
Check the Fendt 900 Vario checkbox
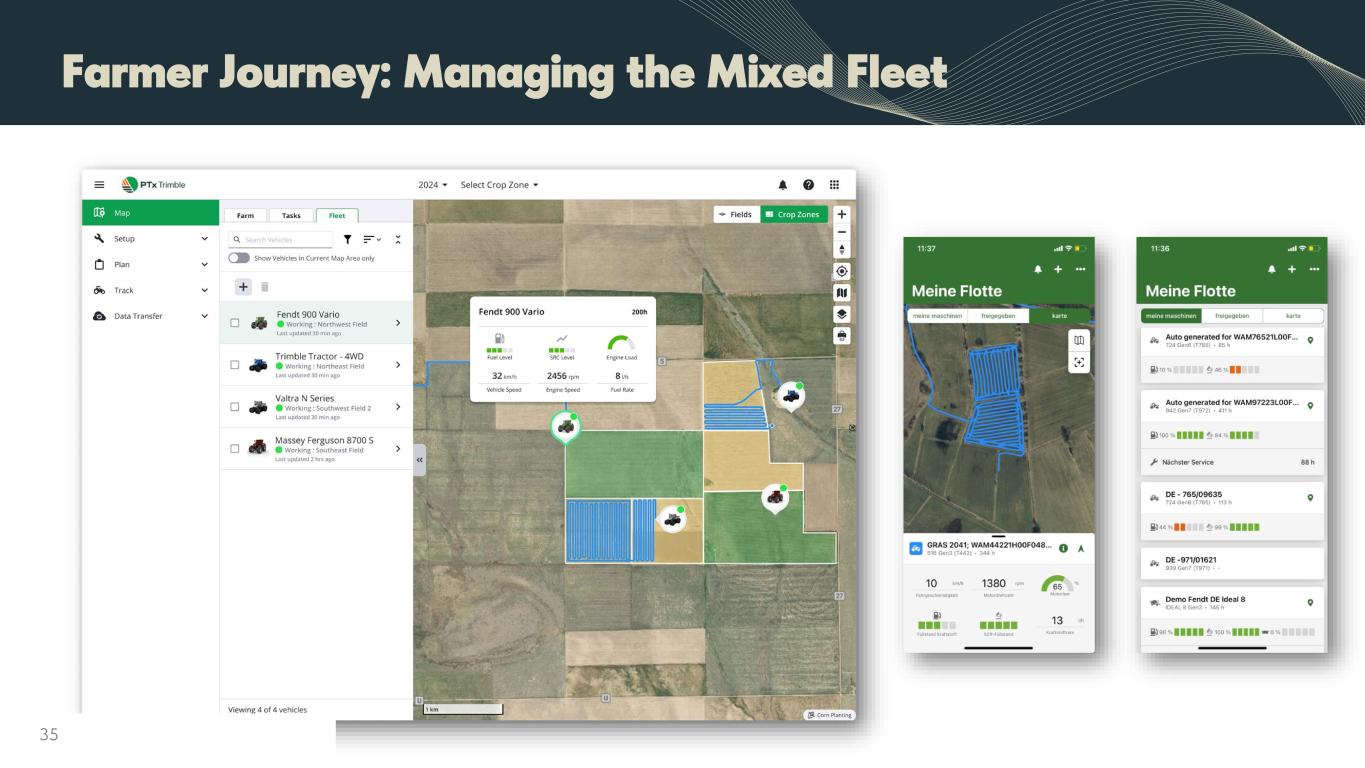pyautogui.click(x=234, y=323)
